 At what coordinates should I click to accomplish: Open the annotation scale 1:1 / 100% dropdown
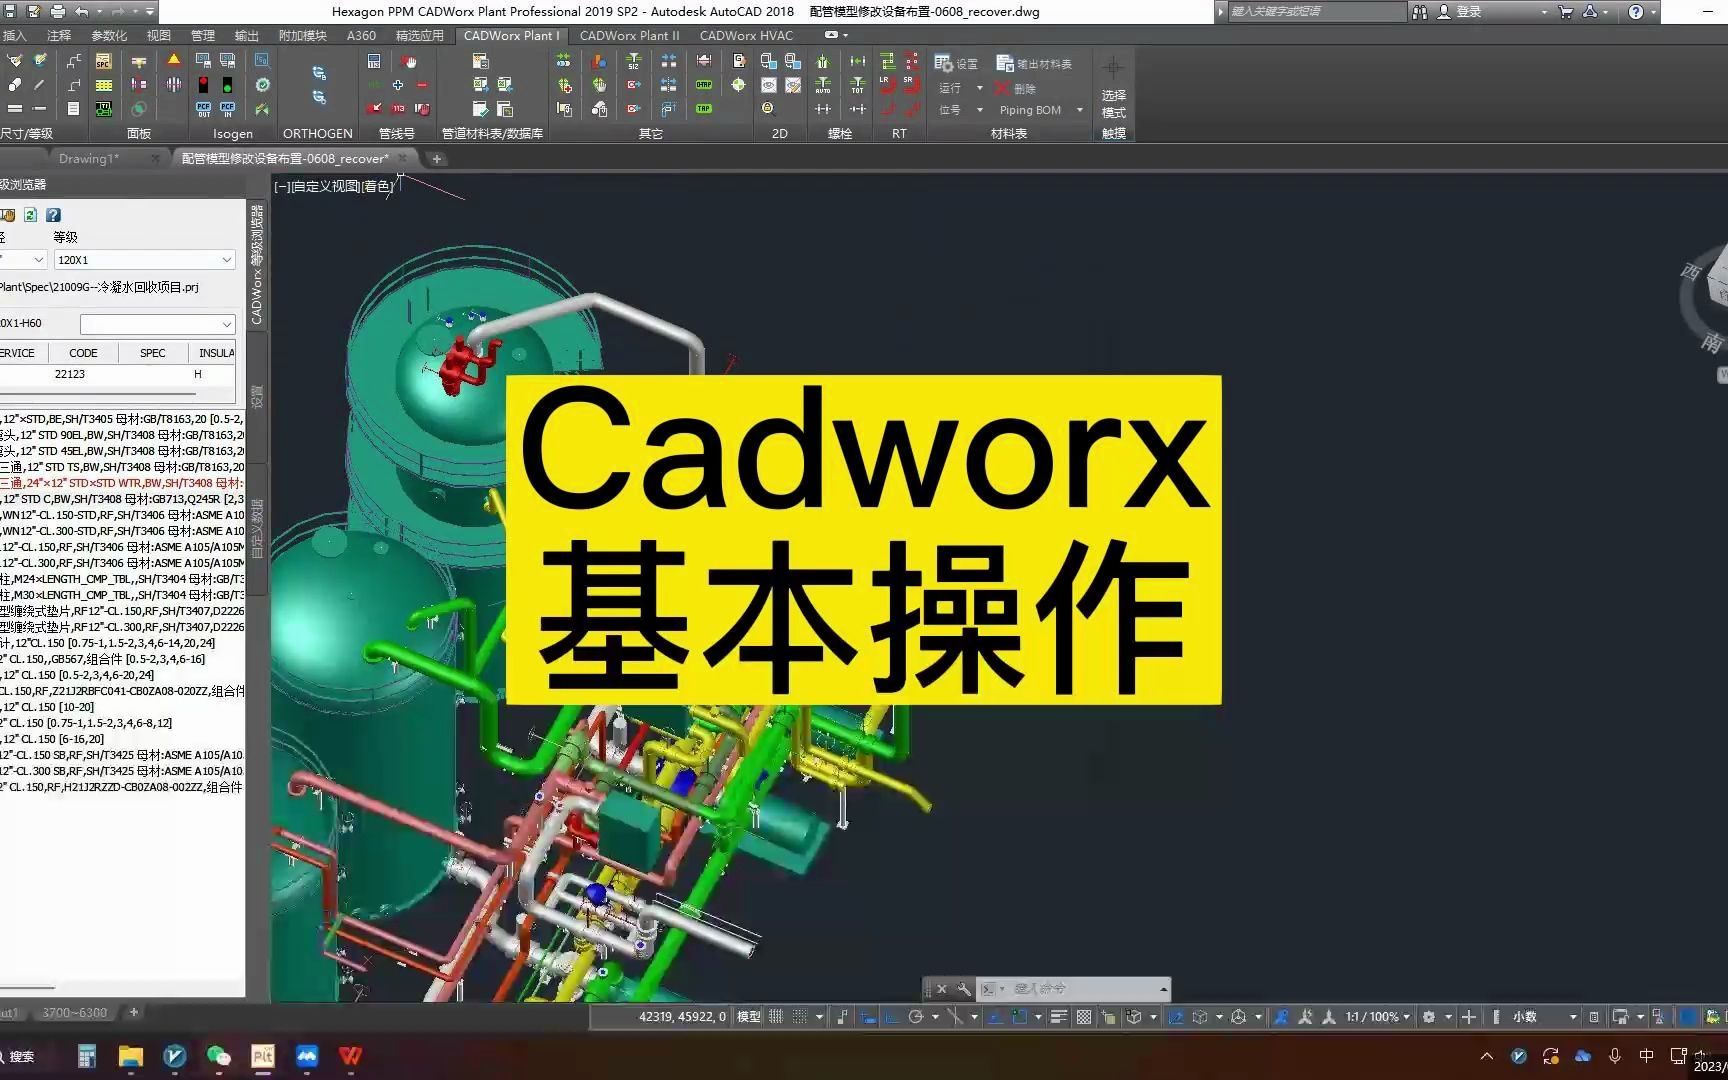click(x=1378, y=1017)
